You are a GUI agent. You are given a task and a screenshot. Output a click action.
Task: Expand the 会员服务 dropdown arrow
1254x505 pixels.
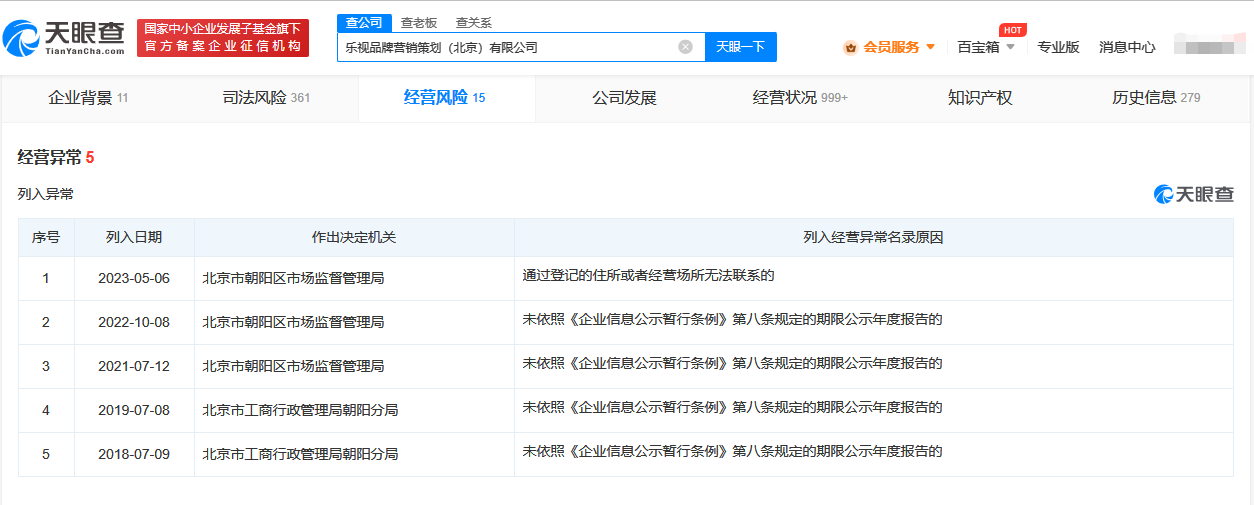point(931,47)
